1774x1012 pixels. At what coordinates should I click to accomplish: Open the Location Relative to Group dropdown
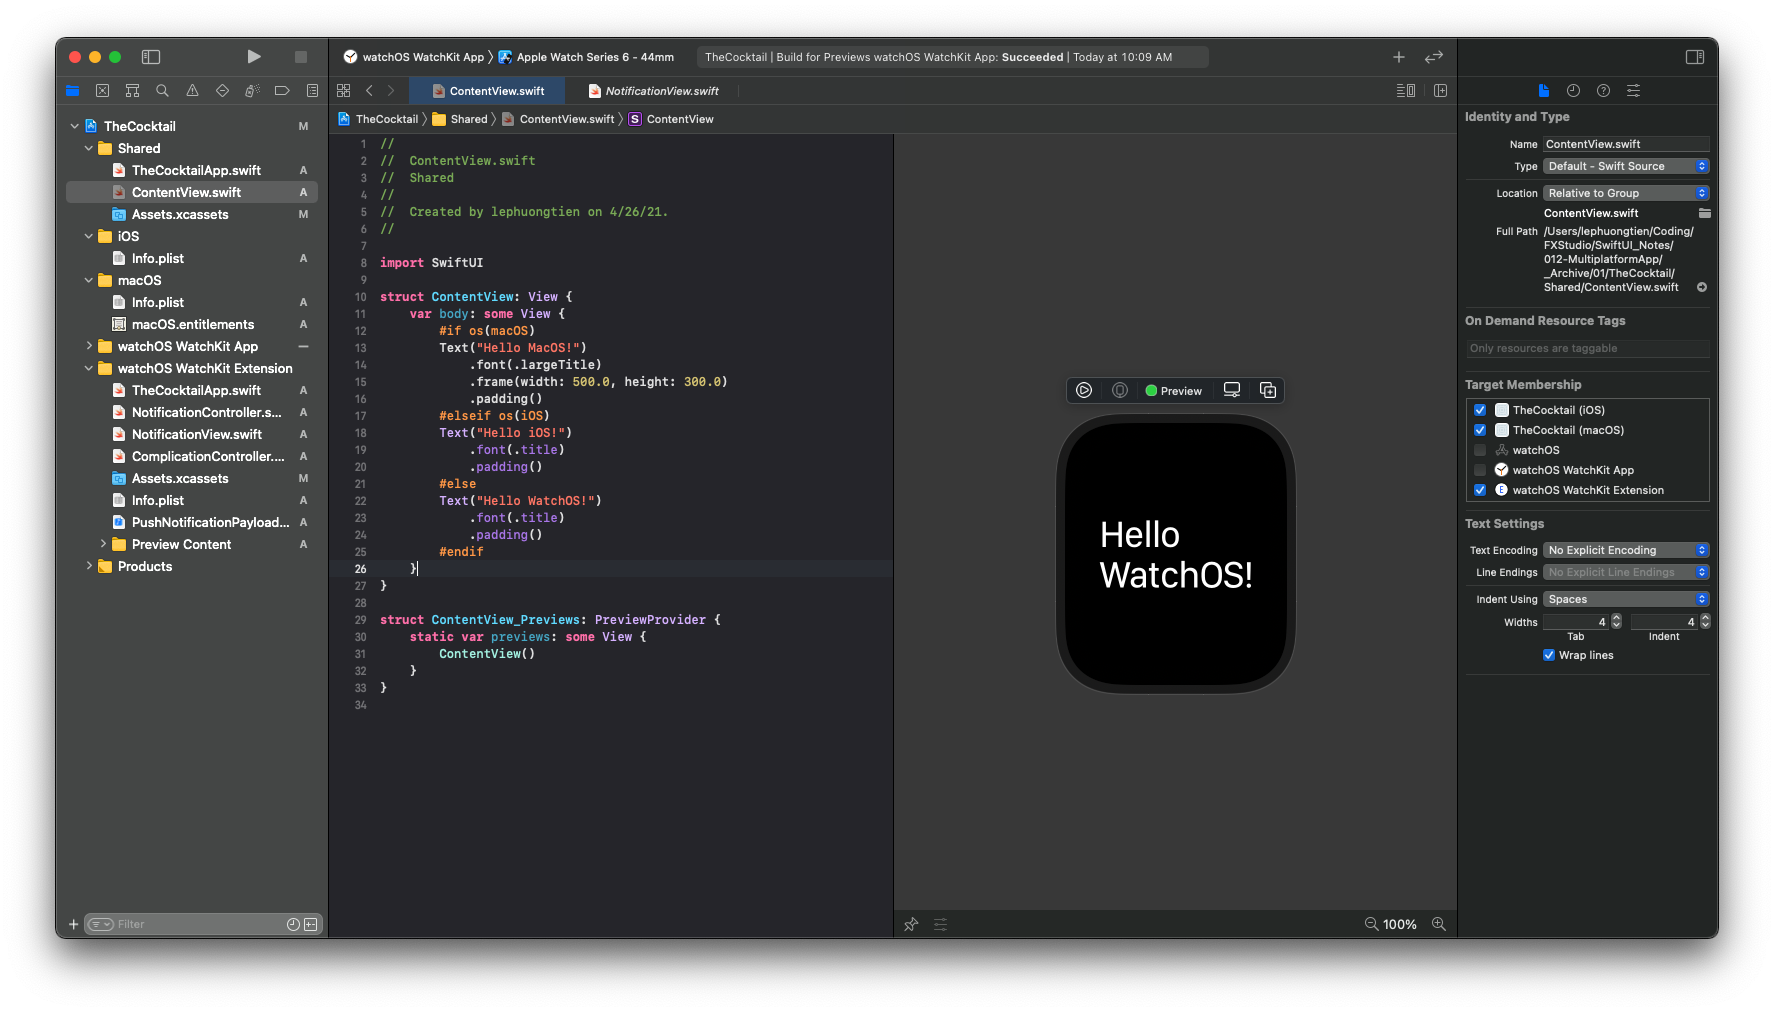point(1626,193)
